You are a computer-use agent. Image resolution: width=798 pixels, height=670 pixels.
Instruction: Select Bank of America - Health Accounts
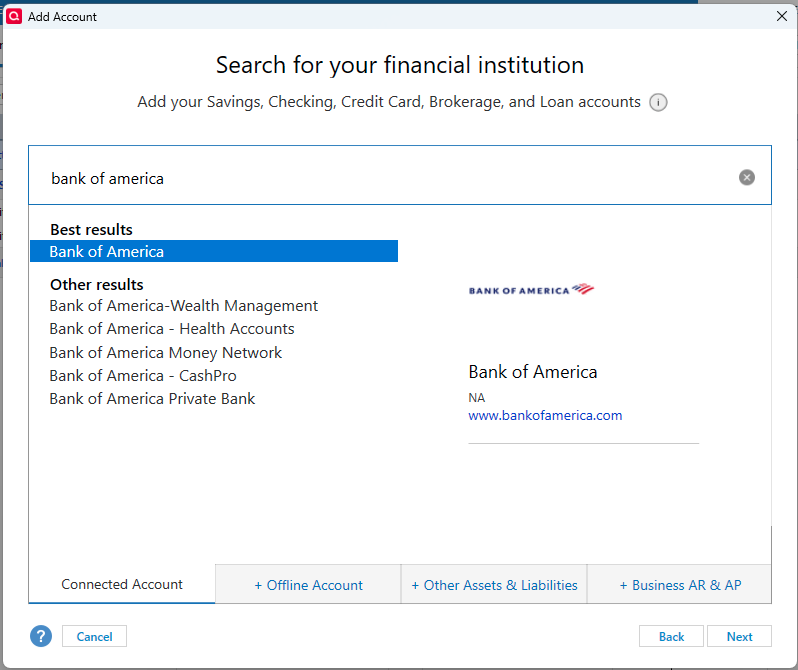(172, 329)
